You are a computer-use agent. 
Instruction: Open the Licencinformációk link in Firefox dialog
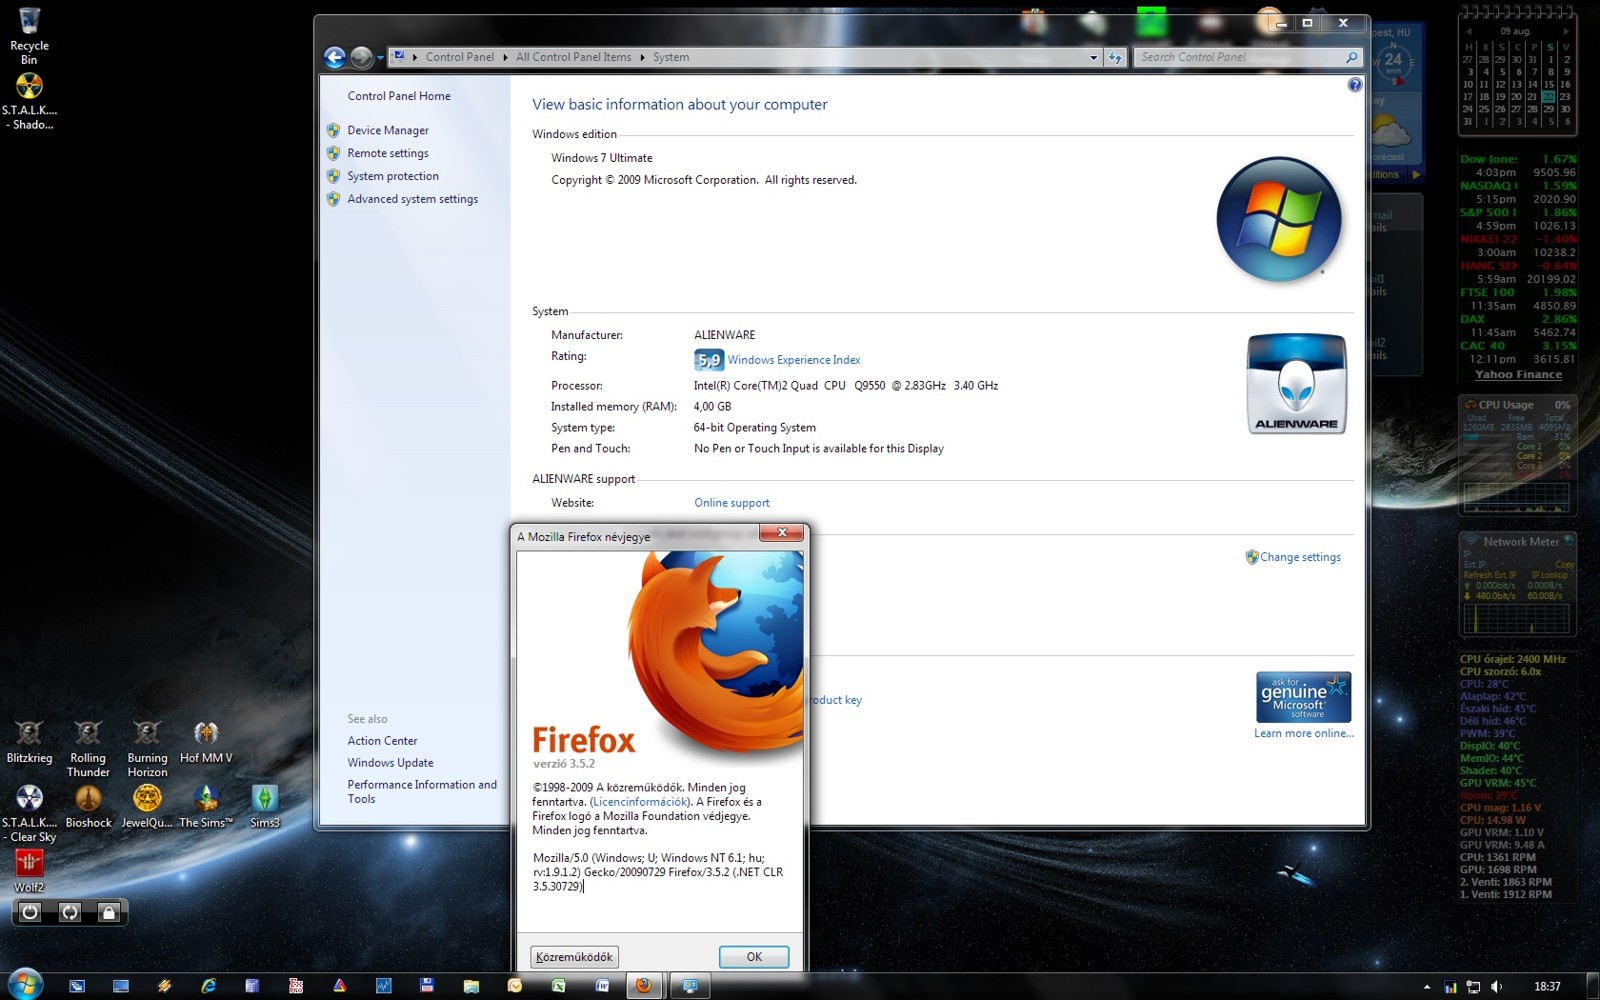pyautogui.click(x=640, y=802)
